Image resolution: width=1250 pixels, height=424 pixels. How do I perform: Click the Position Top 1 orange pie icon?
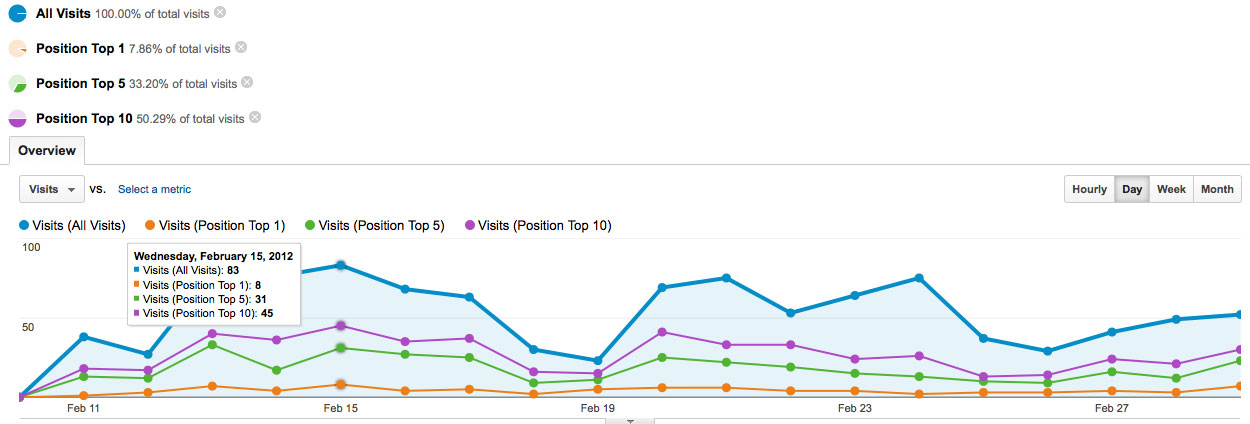point(18,49)
